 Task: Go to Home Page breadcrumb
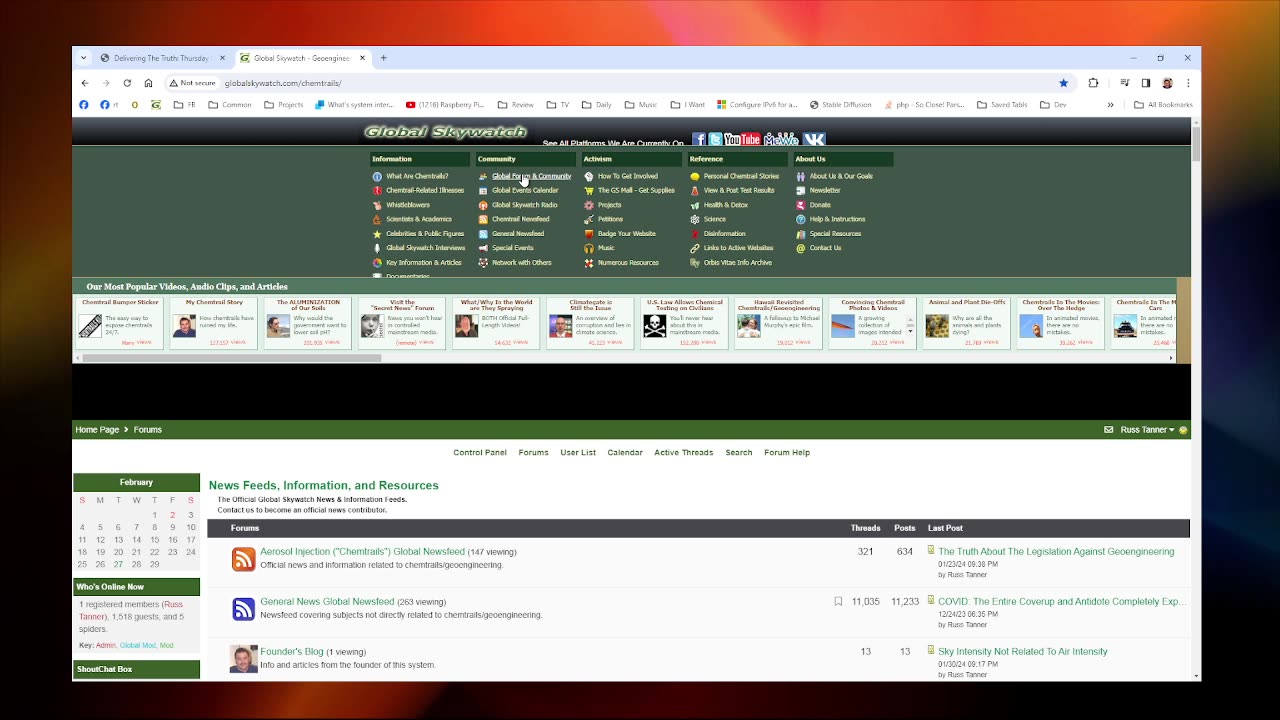point(97,430)
